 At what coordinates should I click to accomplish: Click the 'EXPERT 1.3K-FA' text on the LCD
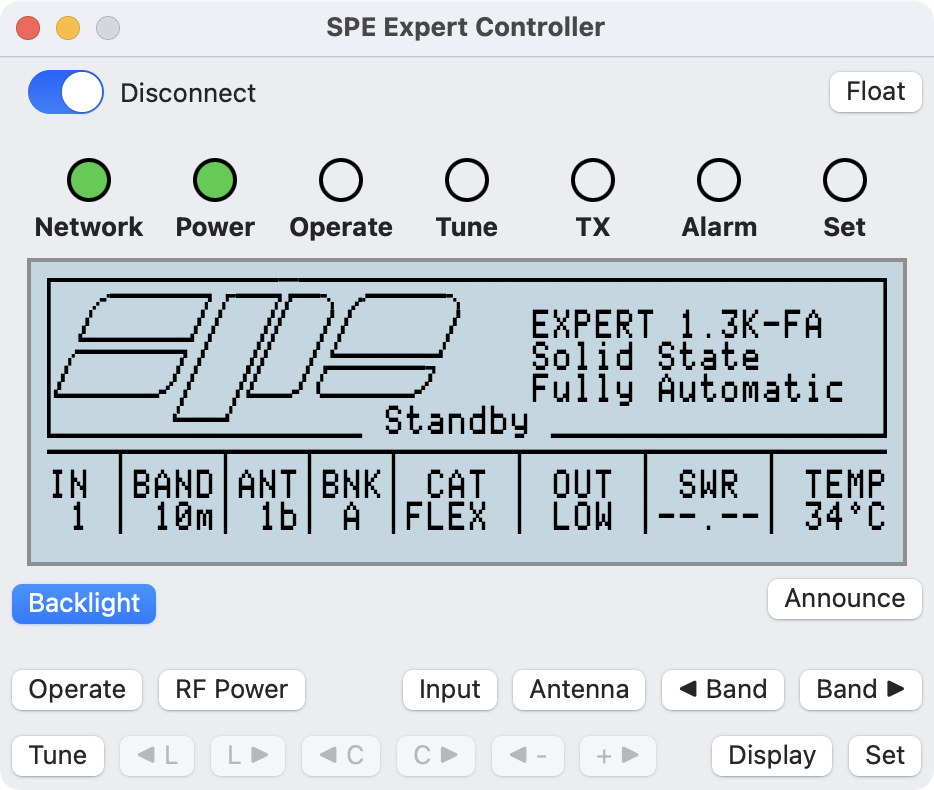pos(677,325)
